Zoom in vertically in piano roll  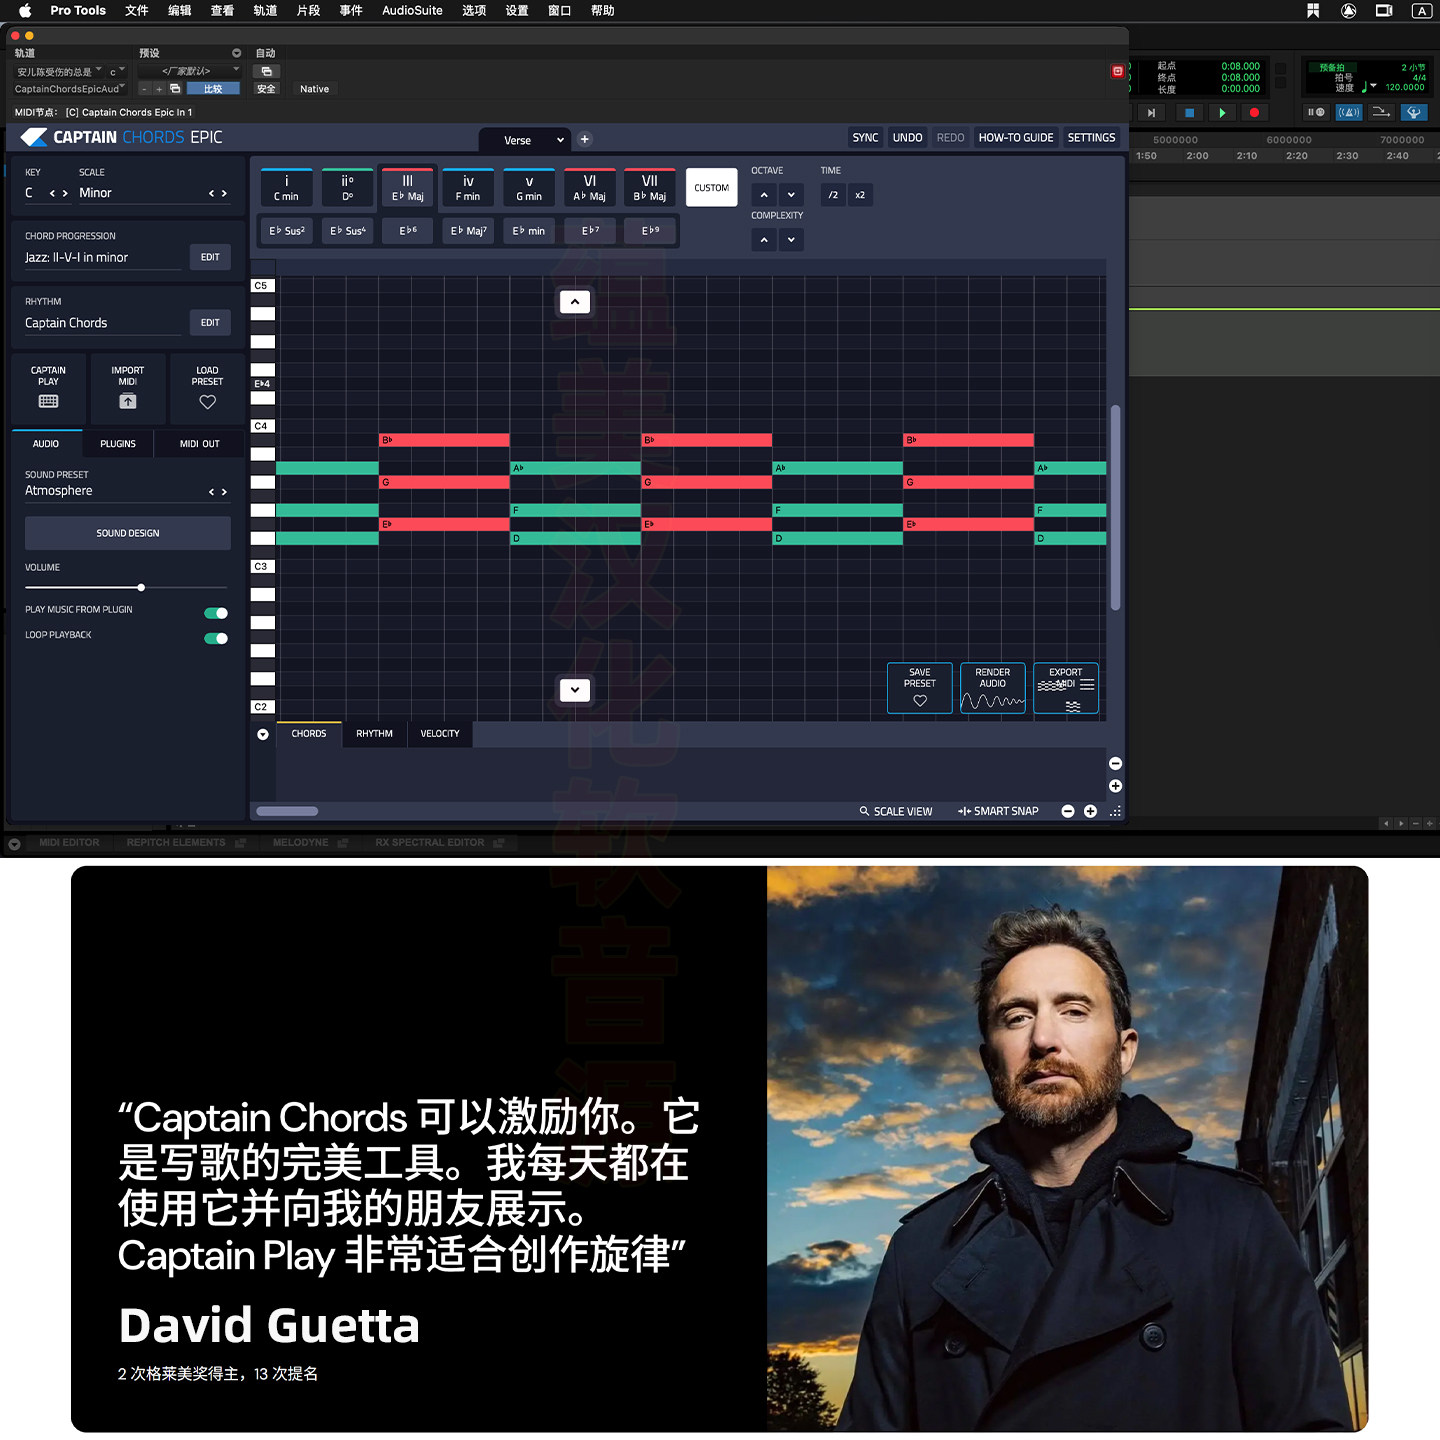pos(1115,786)
